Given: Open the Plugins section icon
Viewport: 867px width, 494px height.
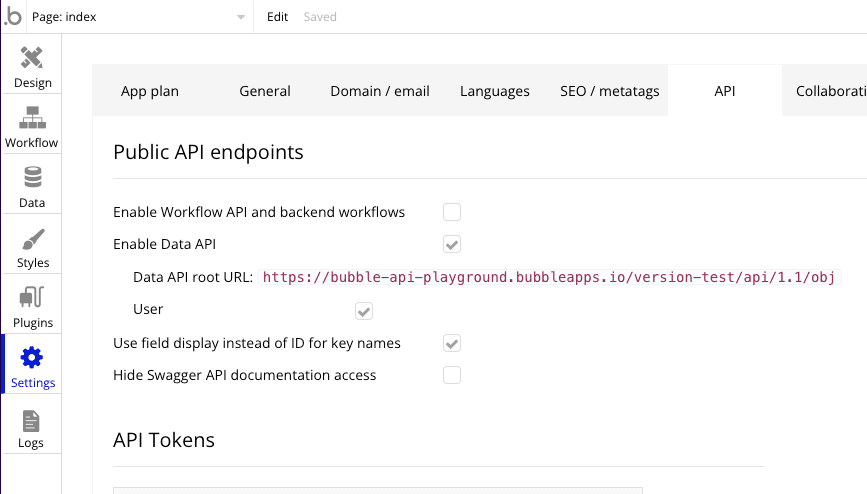Looking at the screenshot, I should 32,297.
